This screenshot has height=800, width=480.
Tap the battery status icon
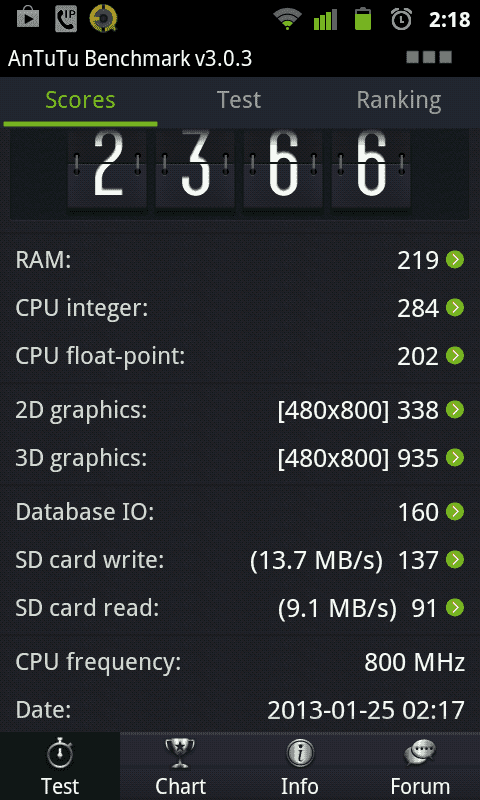pyautogui.click(x=363, y=19)
